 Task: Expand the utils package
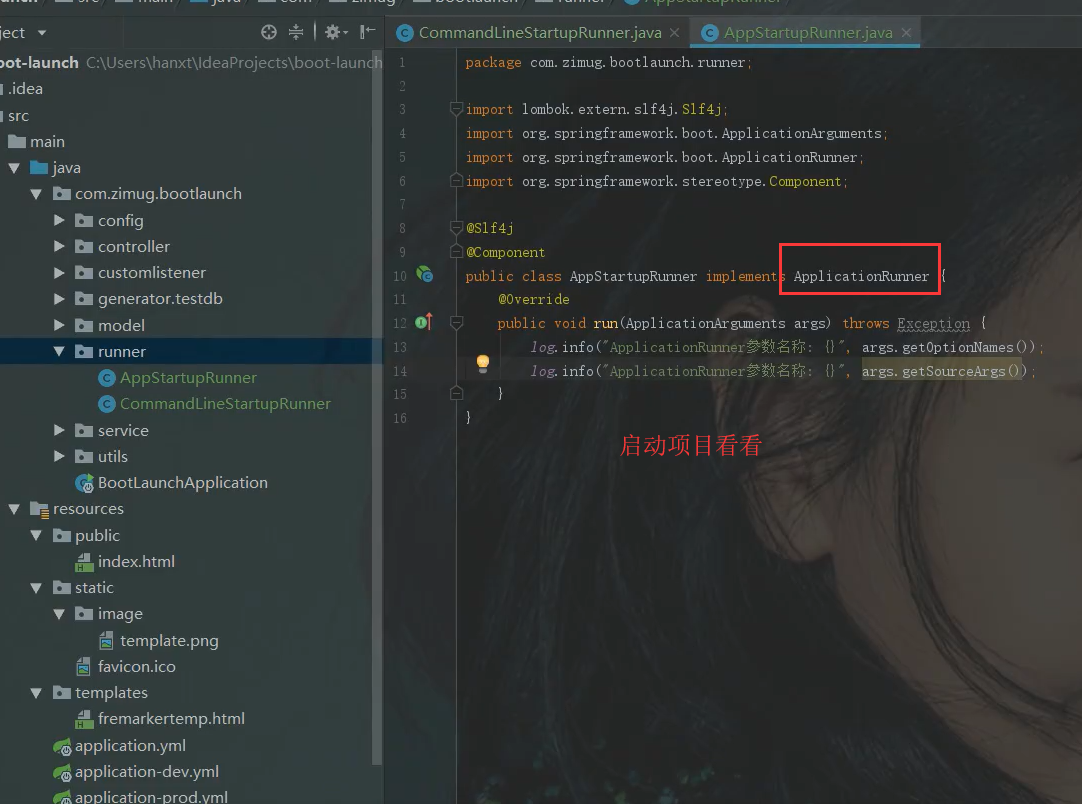(59, 456)
